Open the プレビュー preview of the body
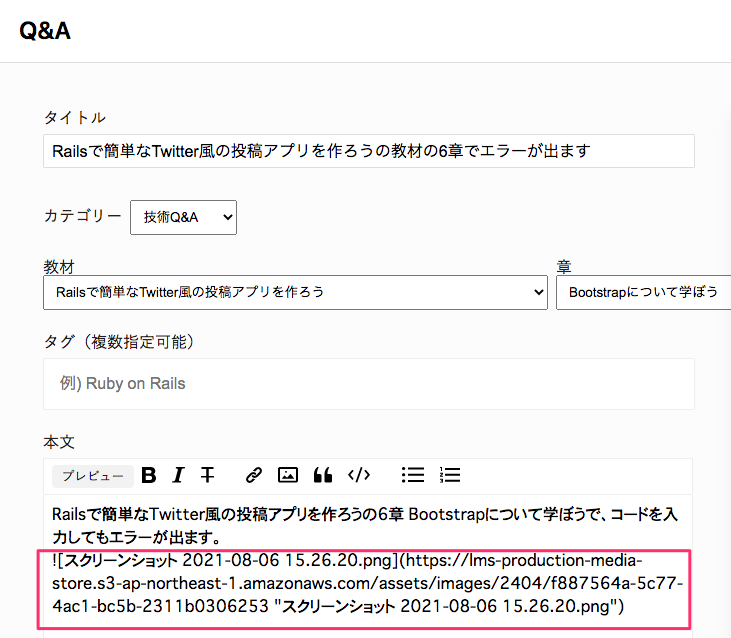This screenshot has width=731, height=638. 93,476
